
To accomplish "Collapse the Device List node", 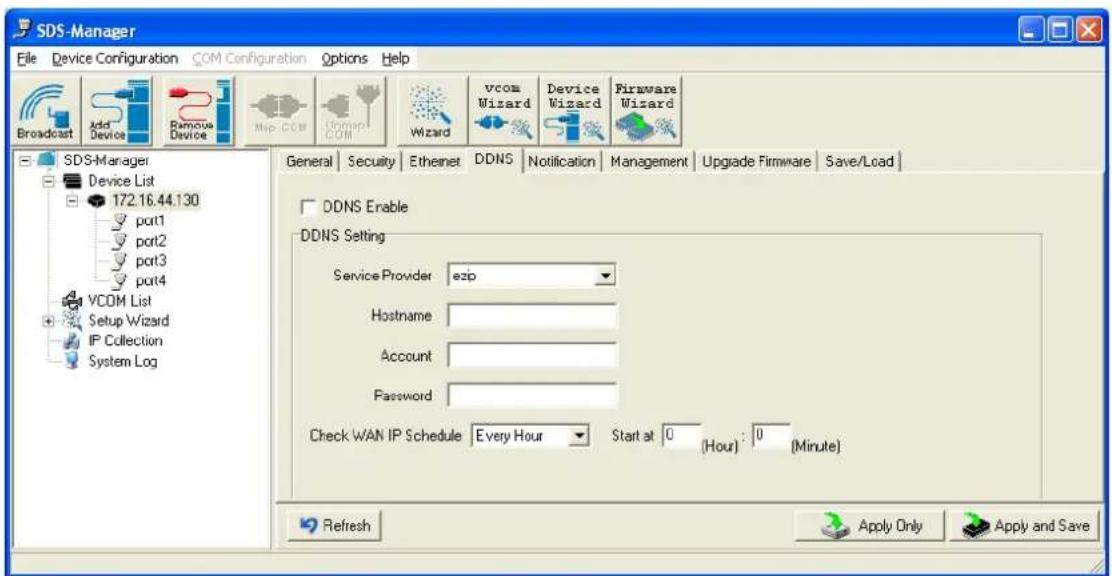I will 50,181.
